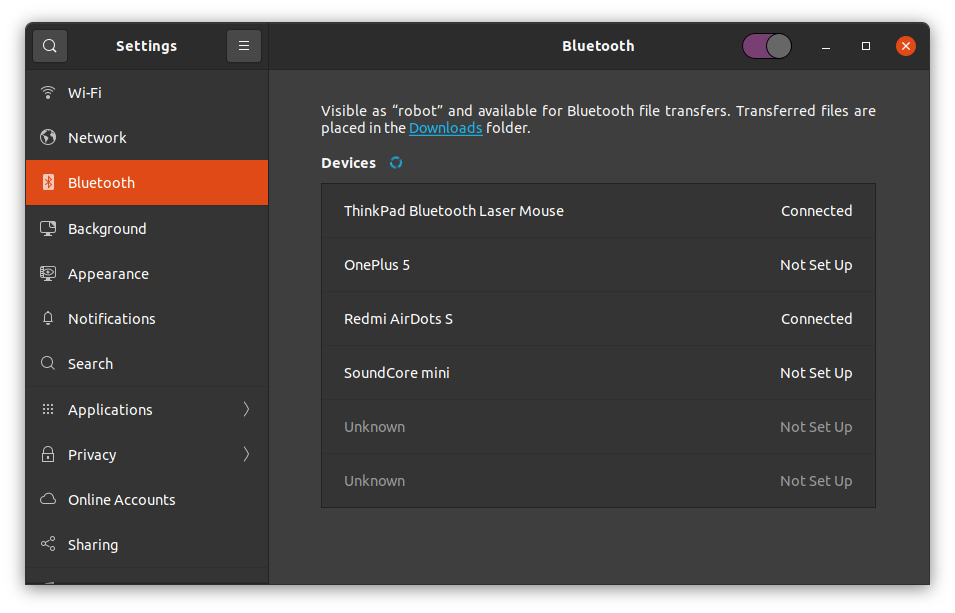
Task: Click the Bluetooth symbol icon in the sidebar
Action: pyautogui.click(x=48, y=182)
